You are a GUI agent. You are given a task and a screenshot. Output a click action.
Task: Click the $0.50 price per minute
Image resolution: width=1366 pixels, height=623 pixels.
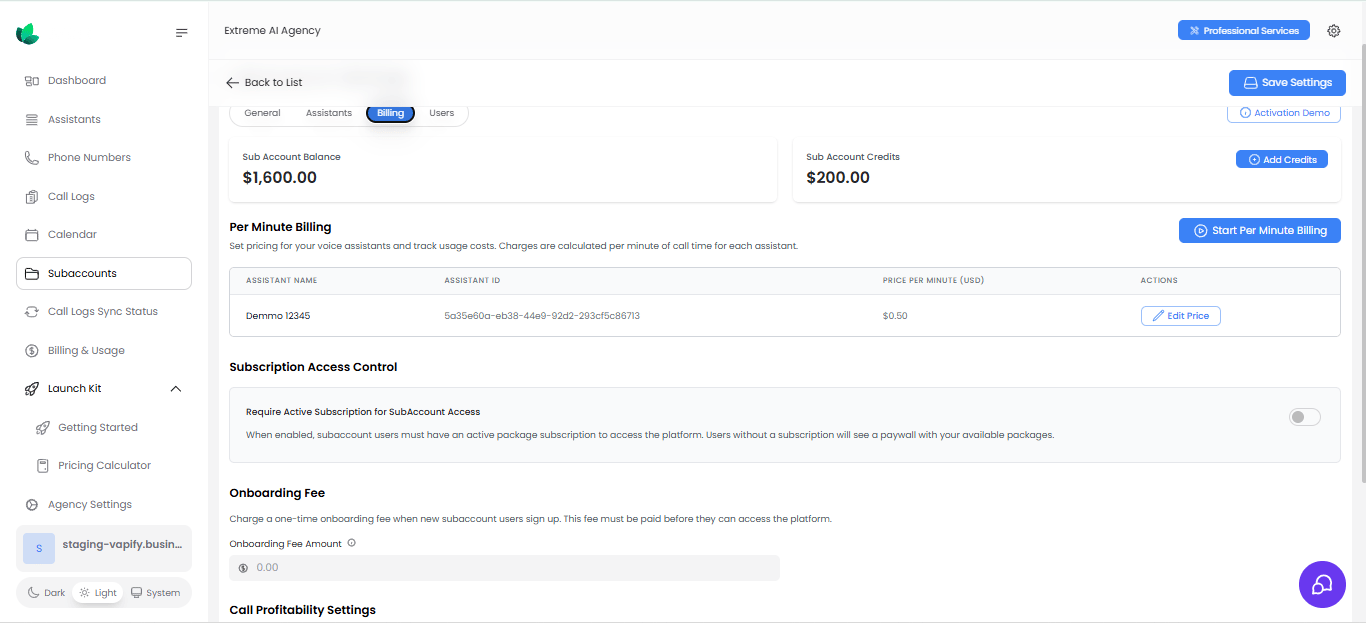click(895, 316)
